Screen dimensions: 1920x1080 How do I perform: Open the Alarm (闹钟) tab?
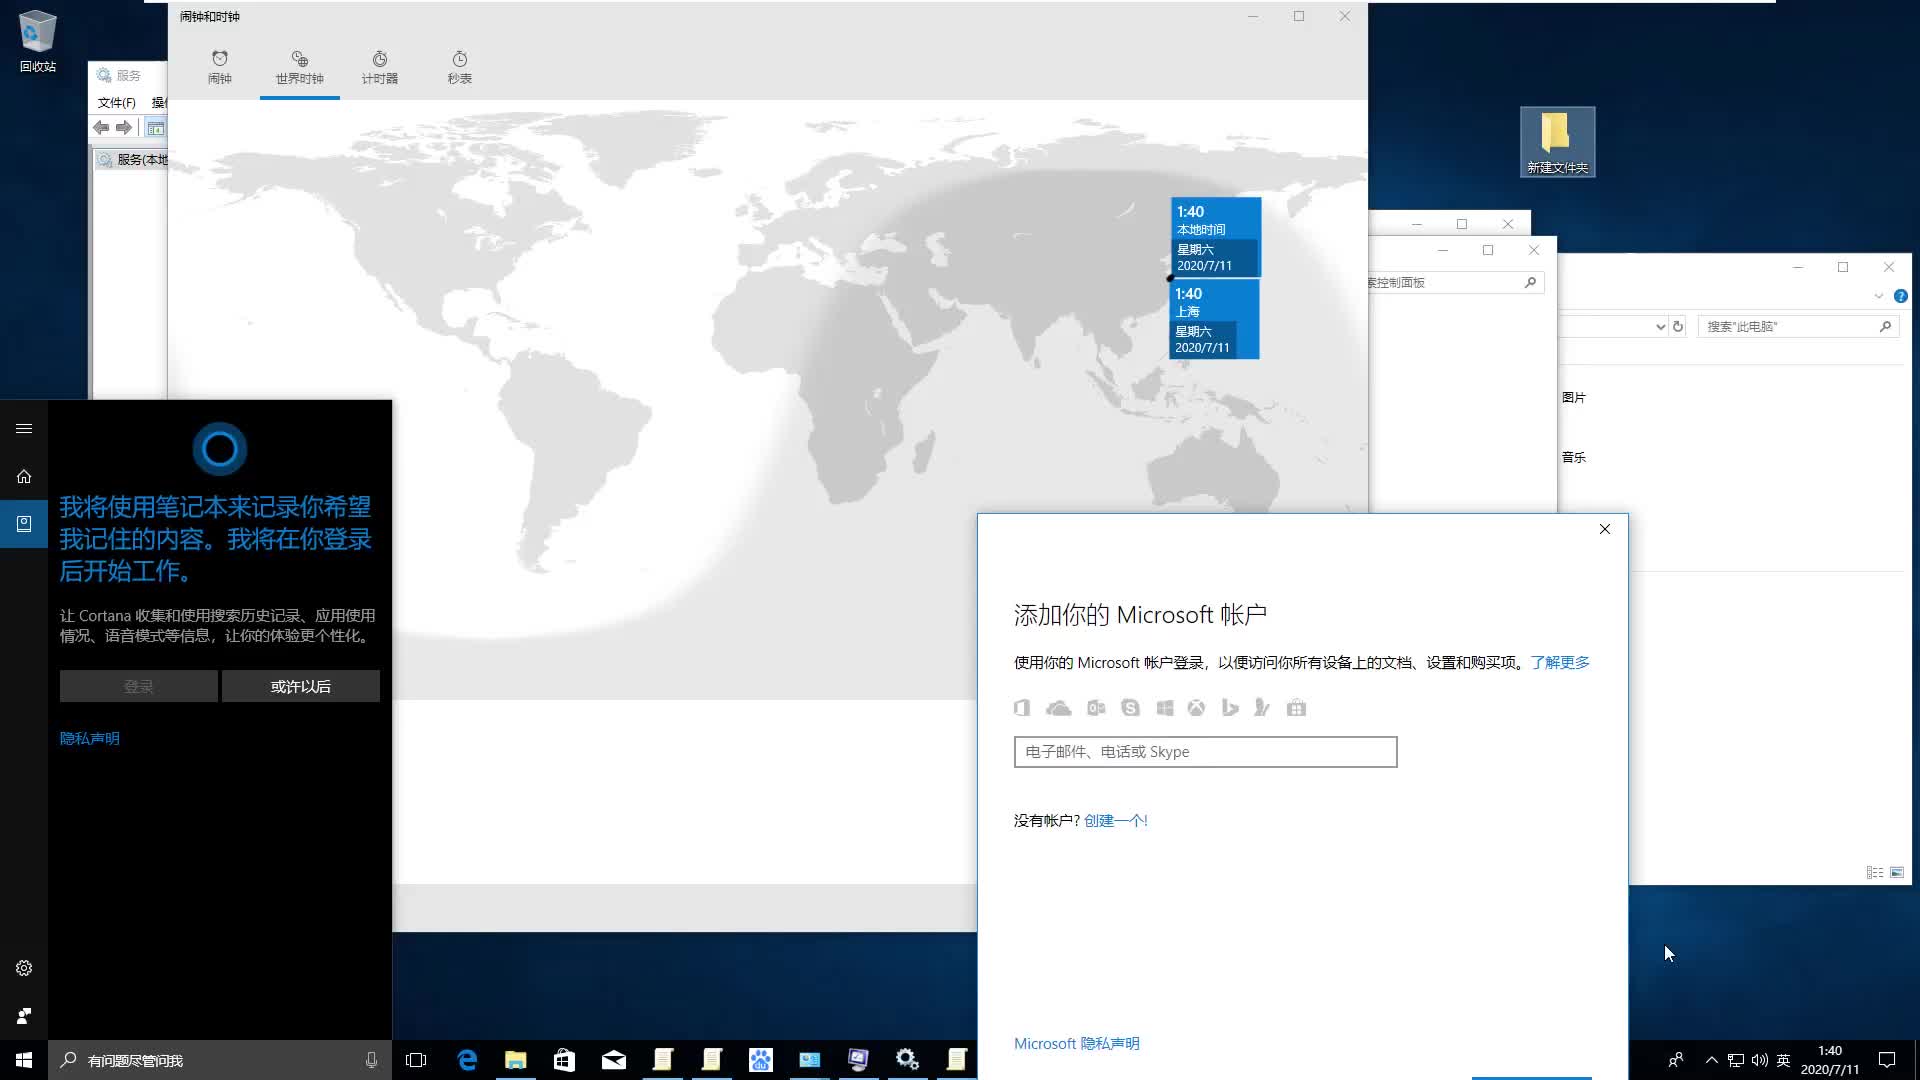[x=220, y=67]
